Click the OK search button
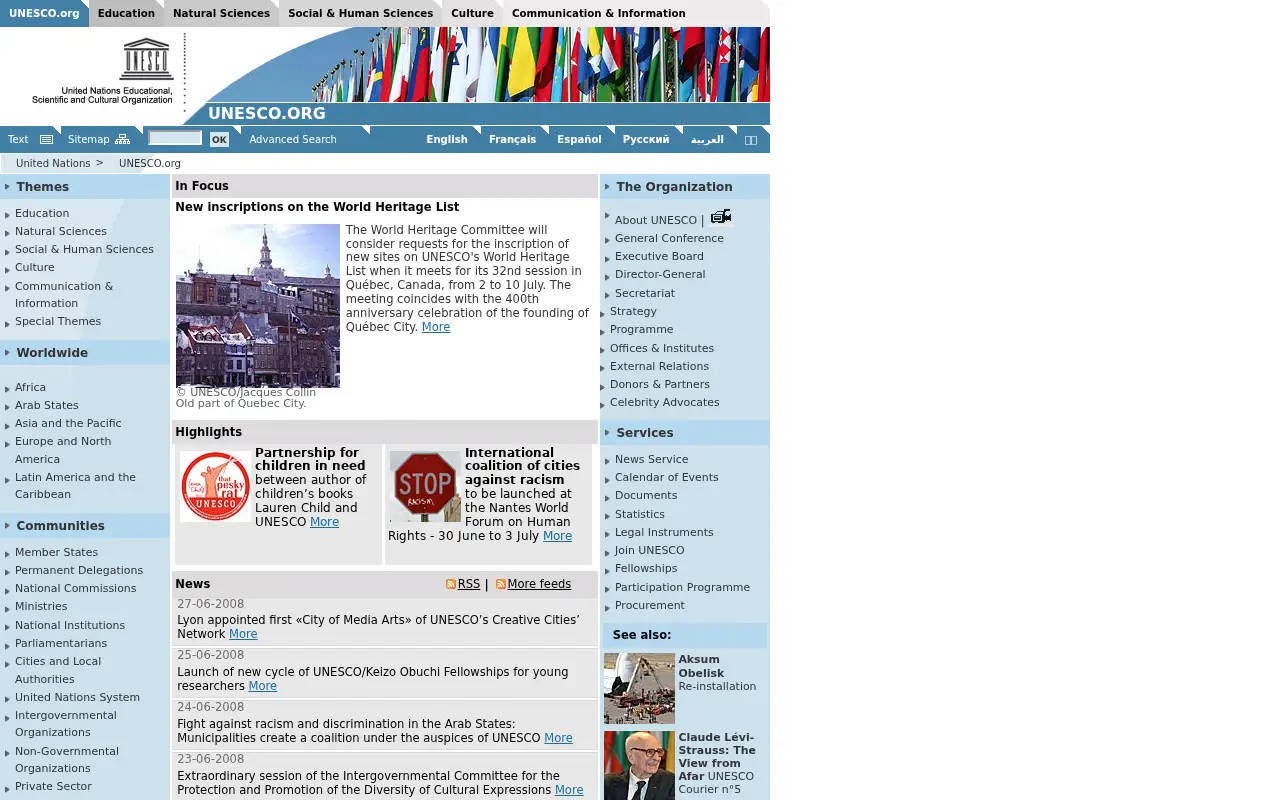Screen dimensions: 1280x800 219,139
